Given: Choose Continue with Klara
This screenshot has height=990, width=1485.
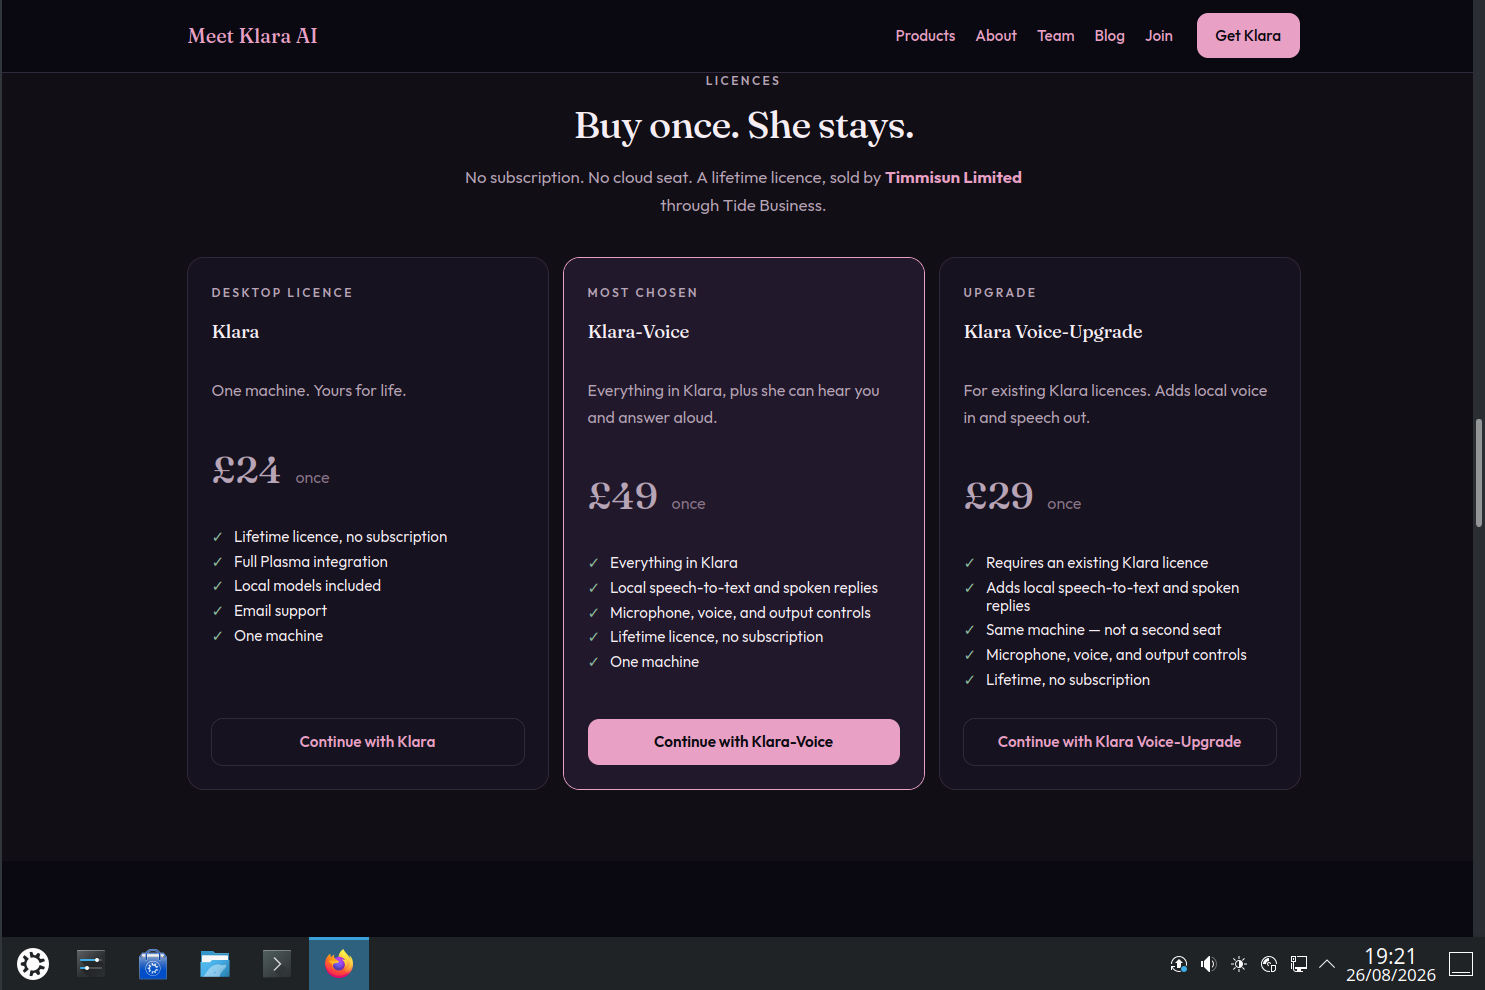Looking at the screenshot, I should click(368, 742).
